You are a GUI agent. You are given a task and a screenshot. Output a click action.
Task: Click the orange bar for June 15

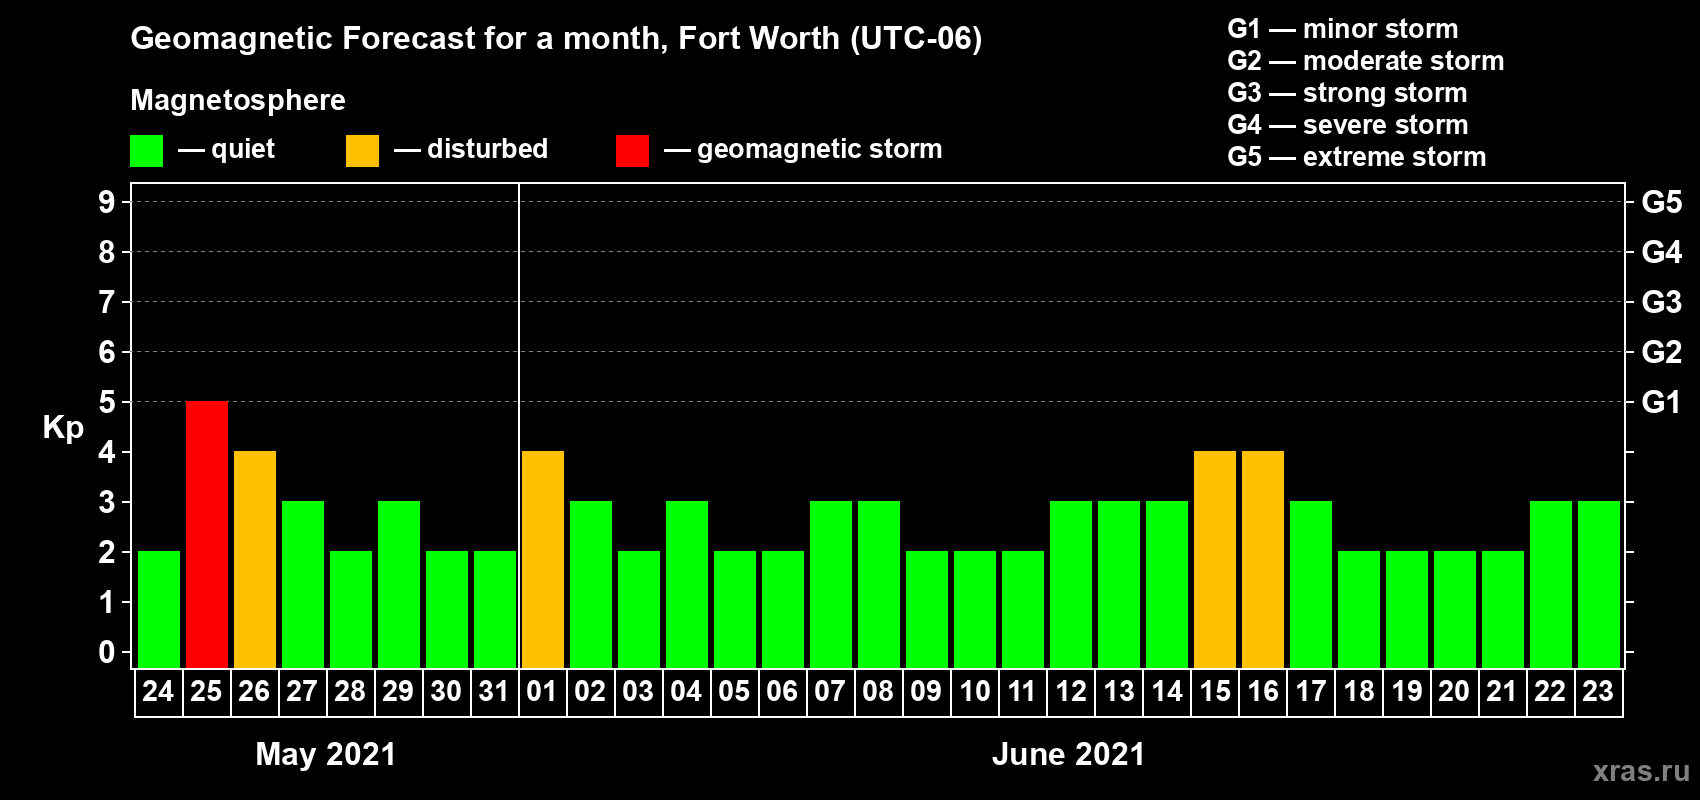pyautogui.click(x=1215, y=559)
